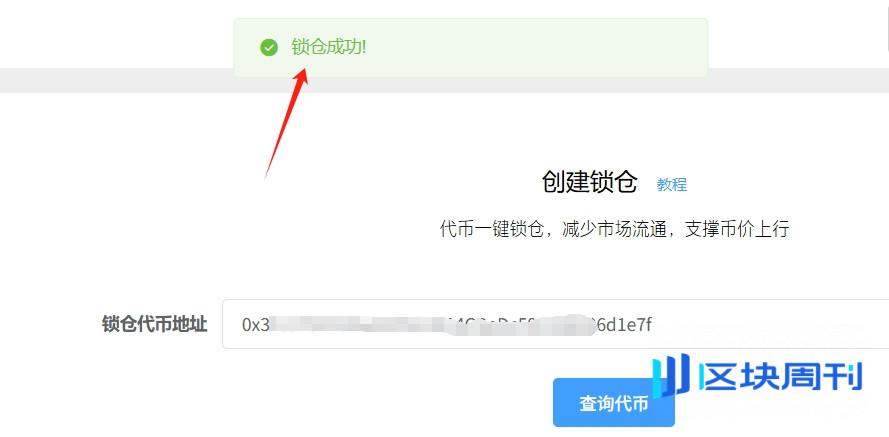
Task: Click the 创建锁仓 heading
Action: click(x=590, y=183)
